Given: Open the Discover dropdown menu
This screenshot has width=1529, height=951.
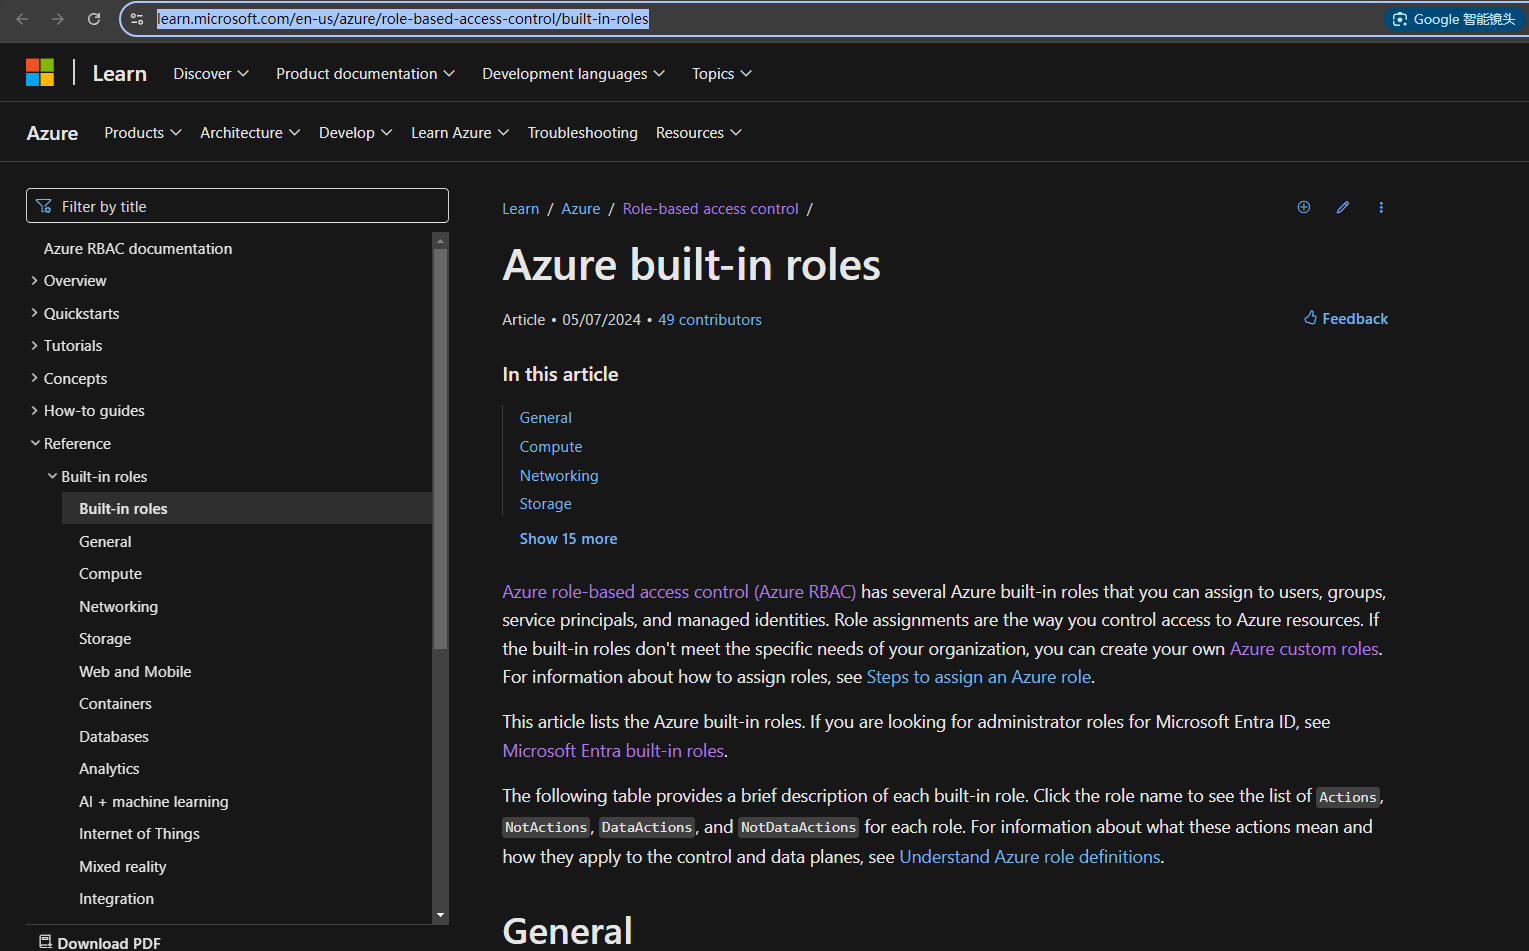Looking at the screenshot, I should tap(211, 74).
